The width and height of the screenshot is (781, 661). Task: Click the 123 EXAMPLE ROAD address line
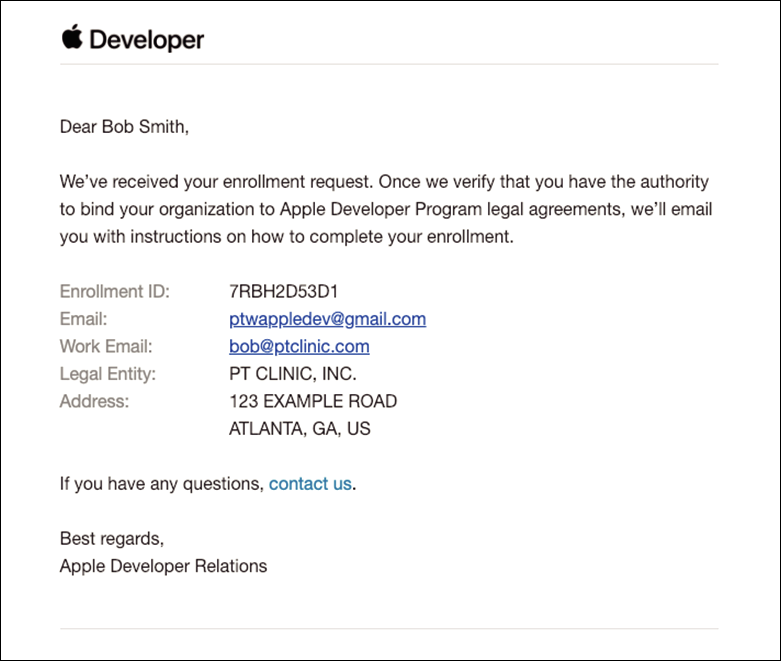point(313,401)
